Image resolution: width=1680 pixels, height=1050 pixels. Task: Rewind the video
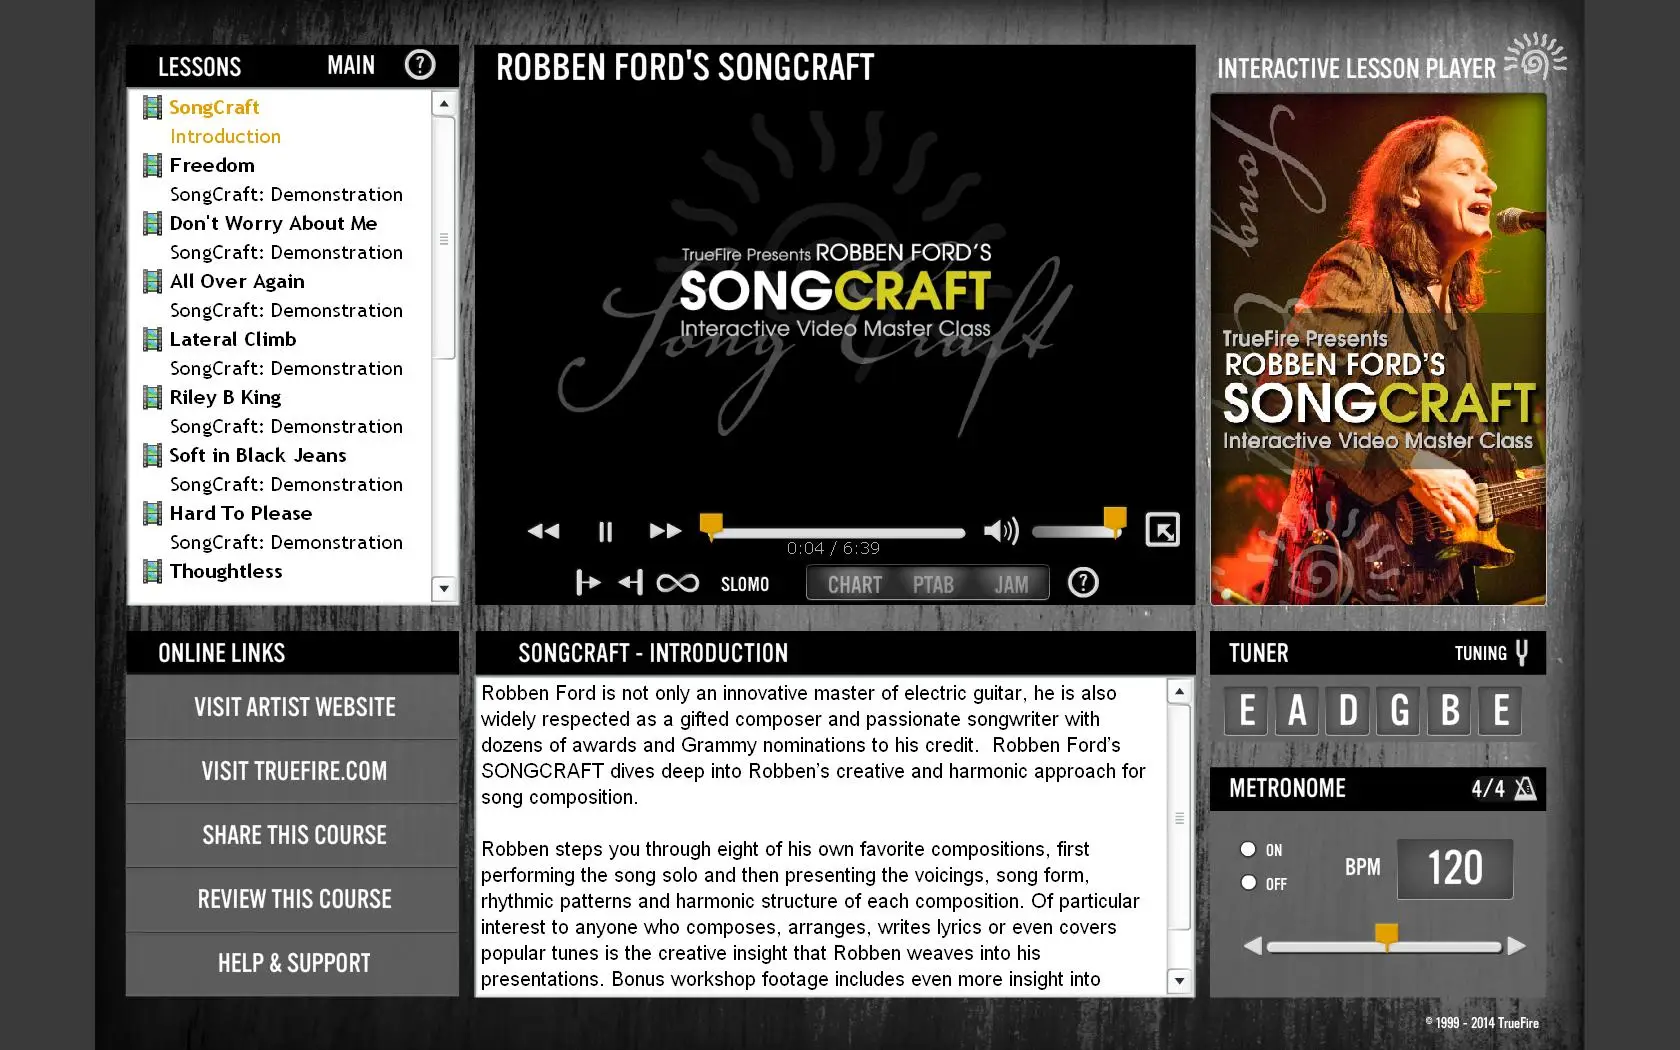click(544, 531)
